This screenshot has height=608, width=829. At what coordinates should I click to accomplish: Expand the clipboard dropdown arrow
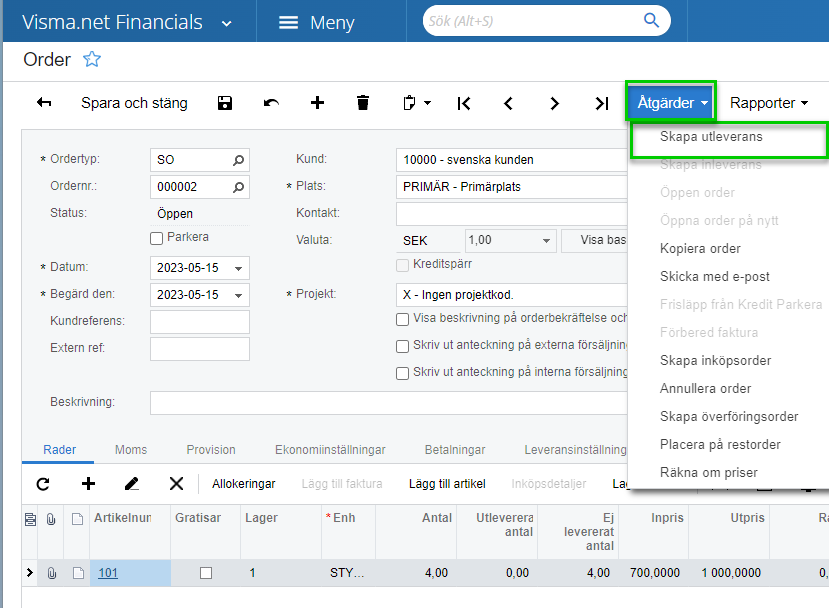(427, 103)
